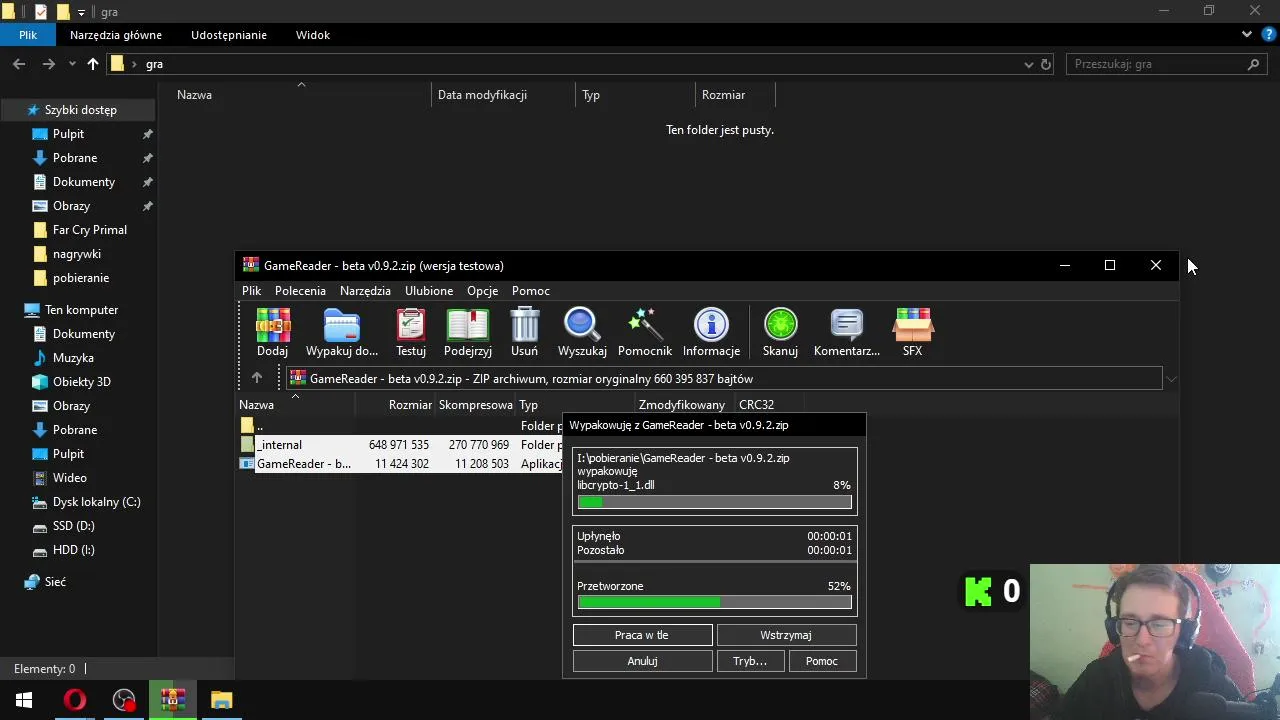Viewport: 1280px width, 720px height.
Task: Click the Explorer up-folder arrow
Action: pyautogui.click(x=92, y=64)
